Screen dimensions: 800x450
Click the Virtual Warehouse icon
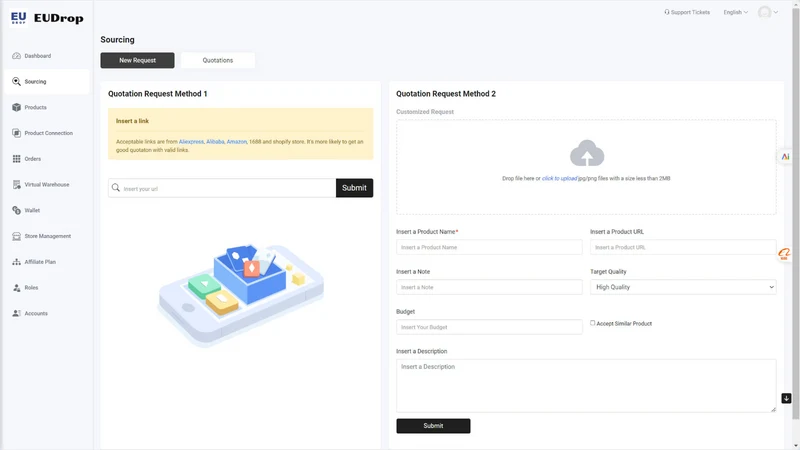pyautogui.click(x=16, y=185)
